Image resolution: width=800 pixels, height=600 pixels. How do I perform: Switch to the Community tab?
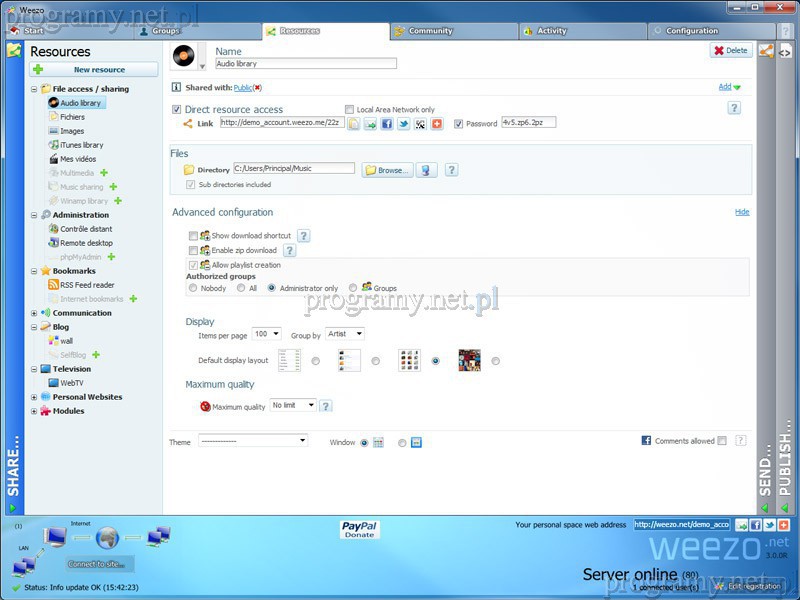(430, 31)
